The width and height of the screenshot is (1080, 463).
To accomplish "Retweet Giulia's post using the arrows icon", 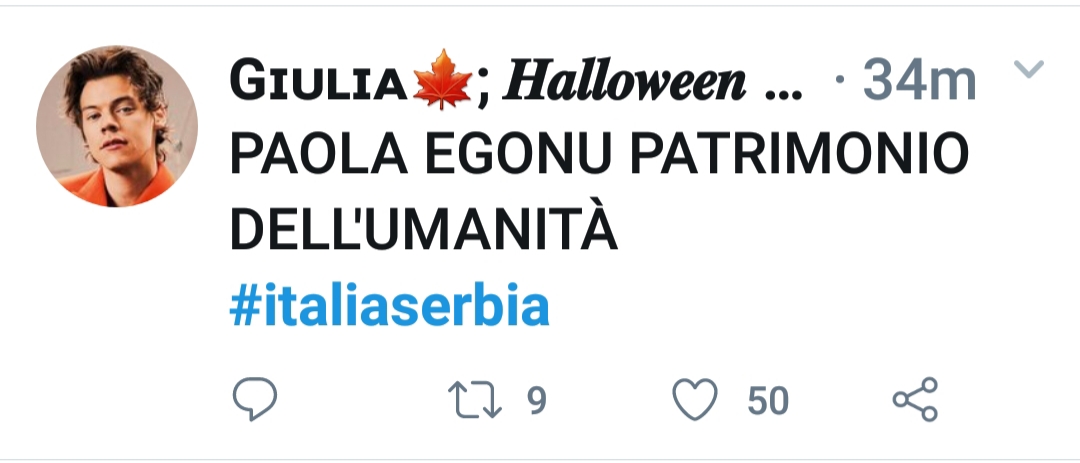I will tap(475, 400).
